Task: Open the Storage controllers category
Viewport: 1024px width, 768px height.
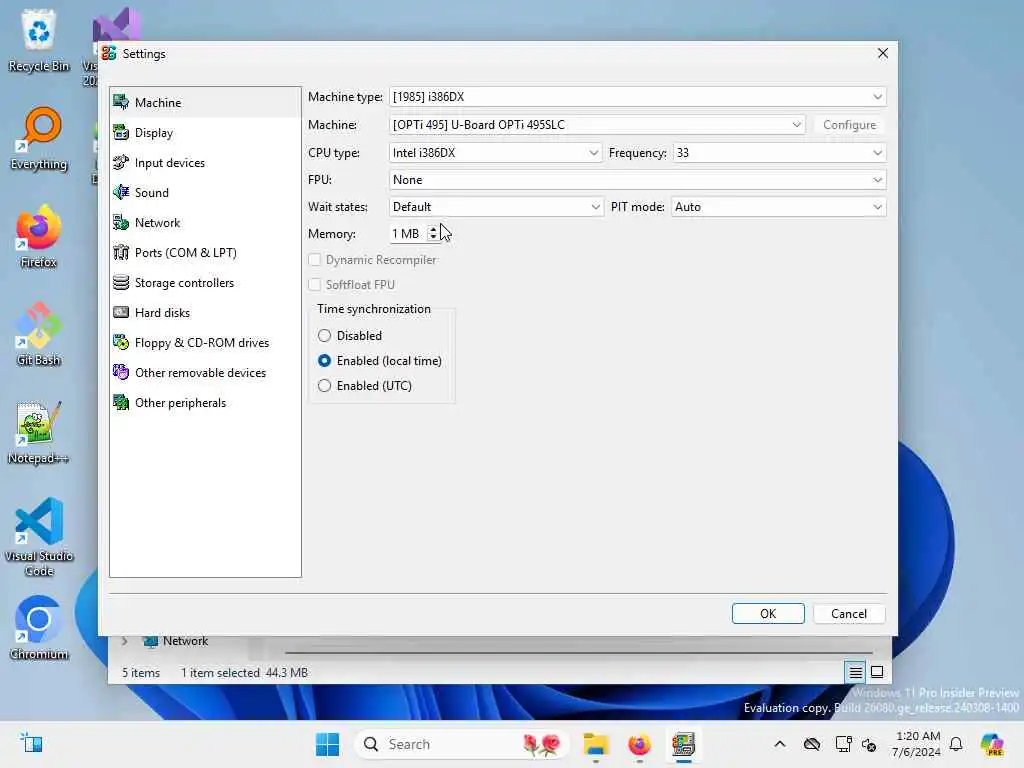Action: tap(205, 283)
